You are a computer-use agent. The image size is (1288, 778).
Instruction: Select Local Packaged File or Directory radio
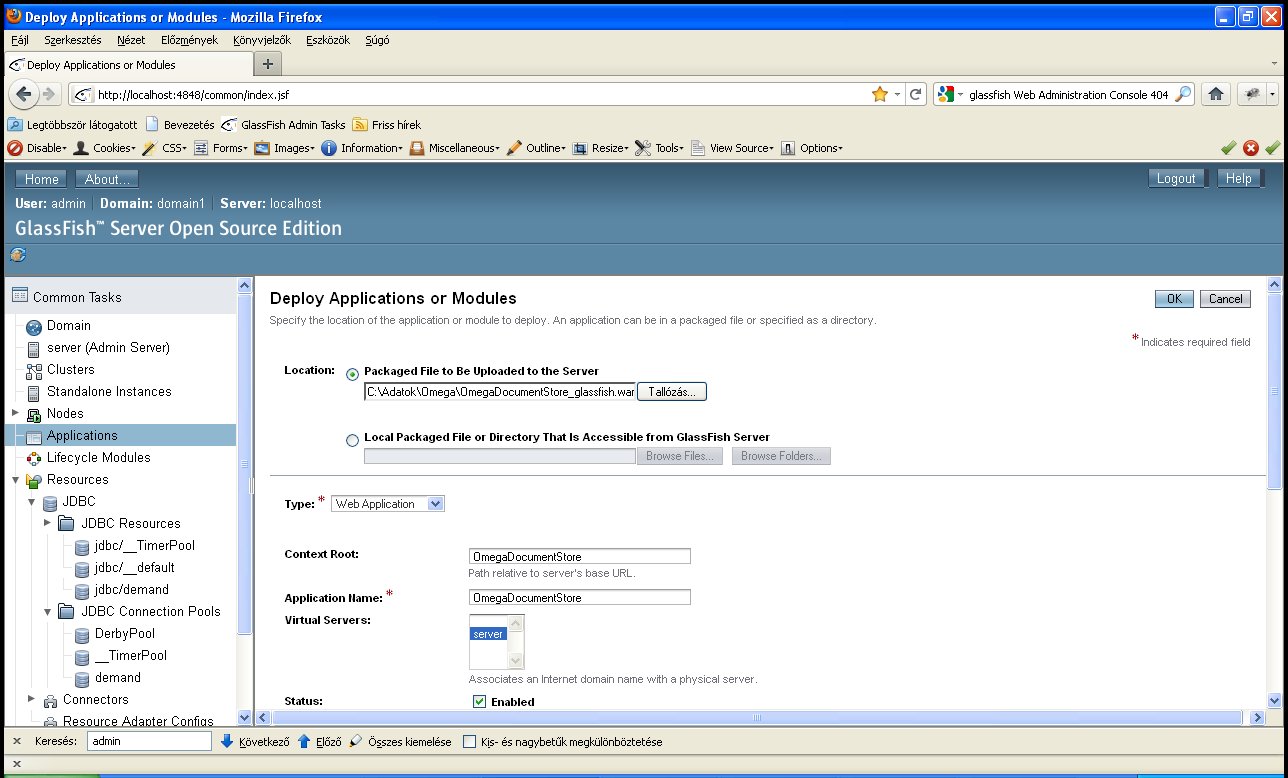352,440
